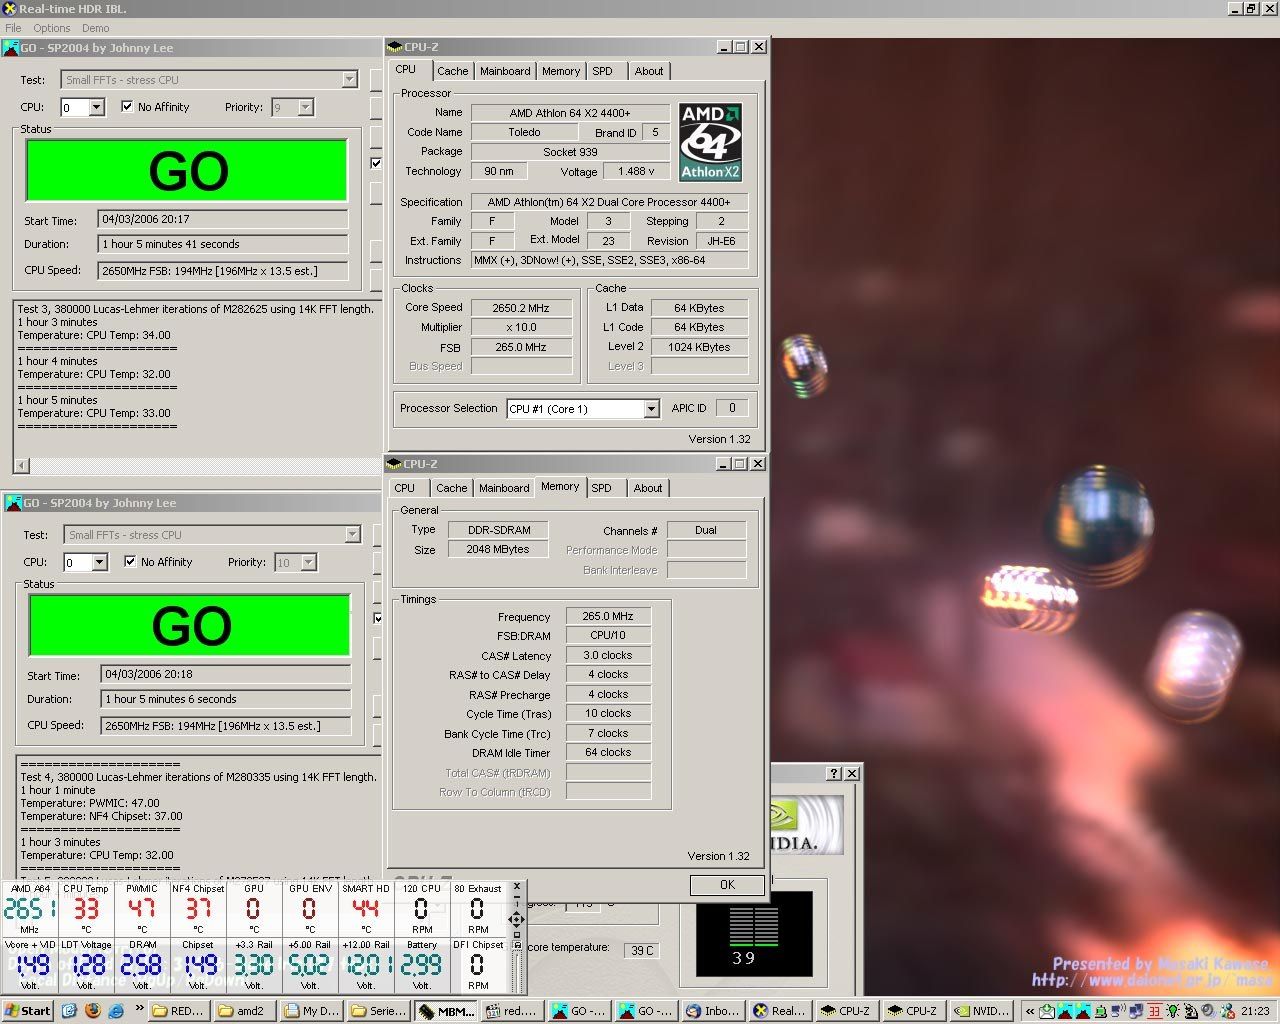Switch to About tab in lower CPU-Z

648,488
